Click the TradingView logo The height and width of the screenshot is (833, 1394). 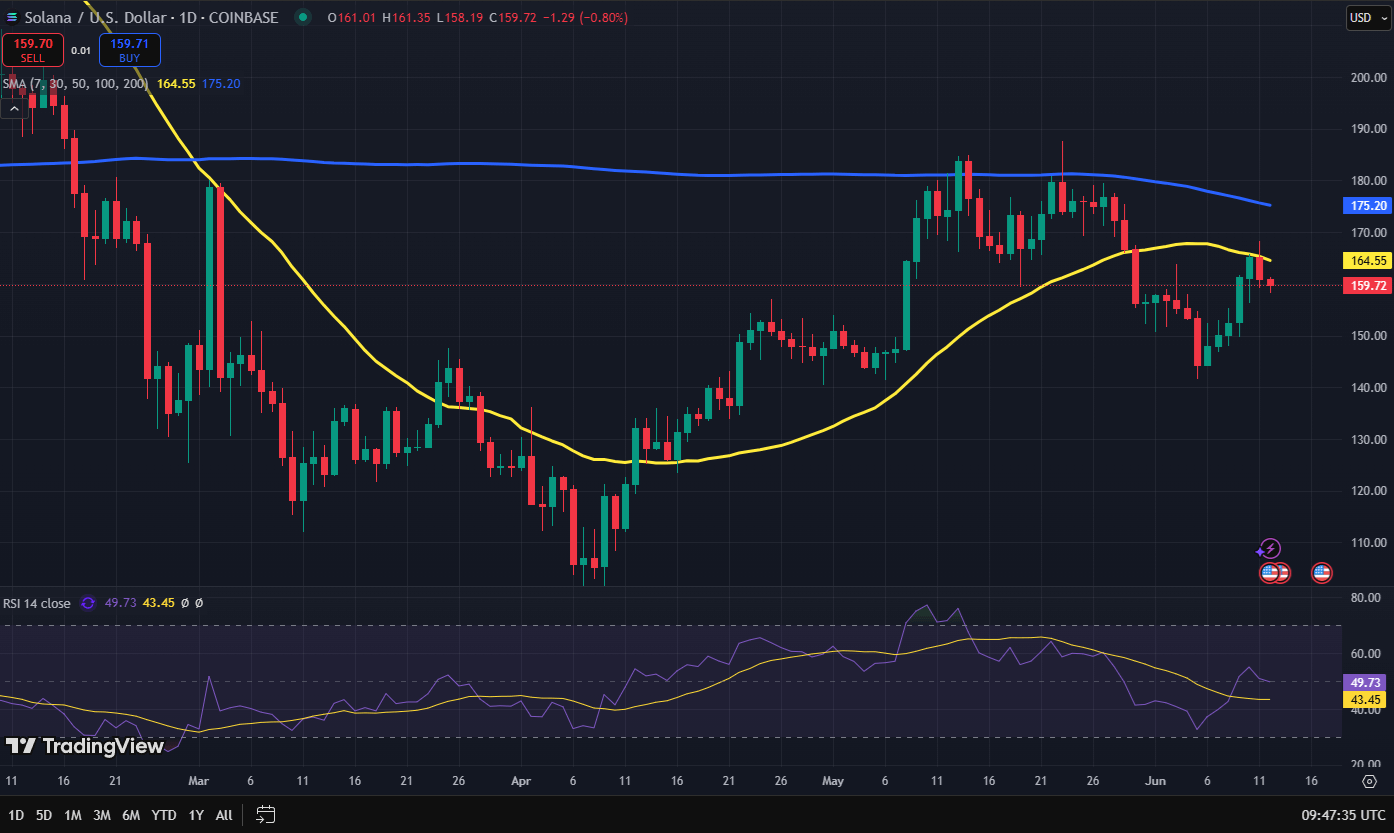(84, 746)
